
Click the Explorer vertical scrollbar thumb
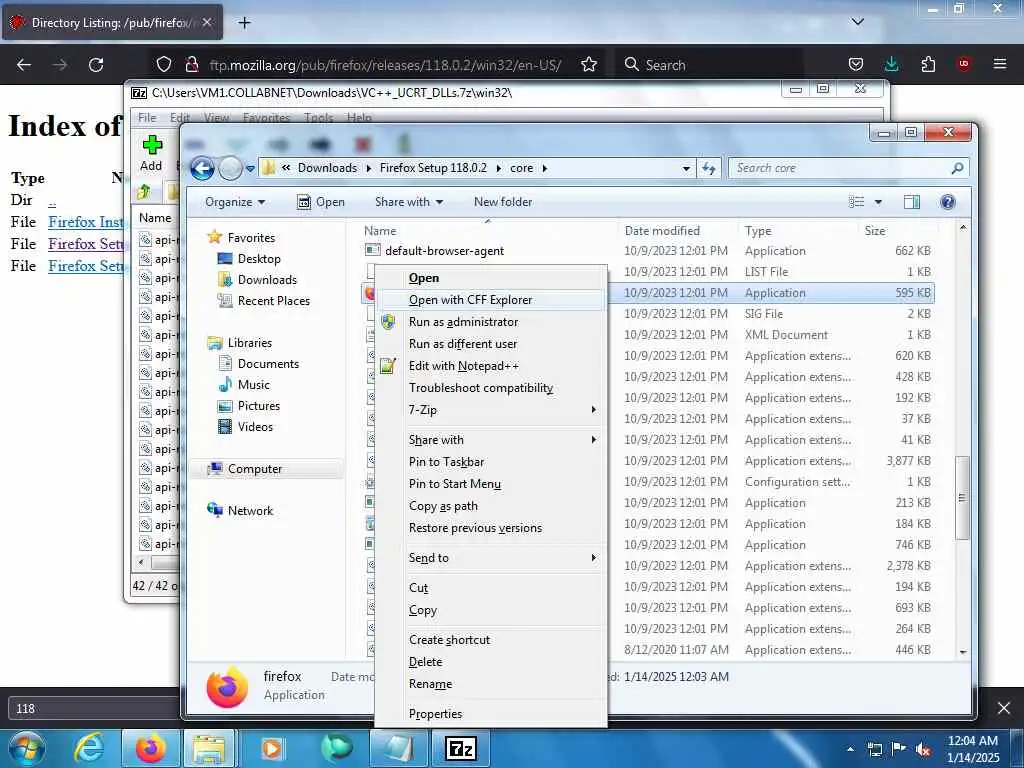(x=962, y=498)
